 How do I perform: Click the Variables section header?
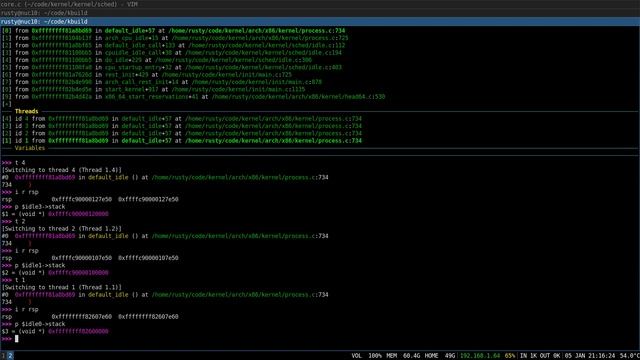30,148
